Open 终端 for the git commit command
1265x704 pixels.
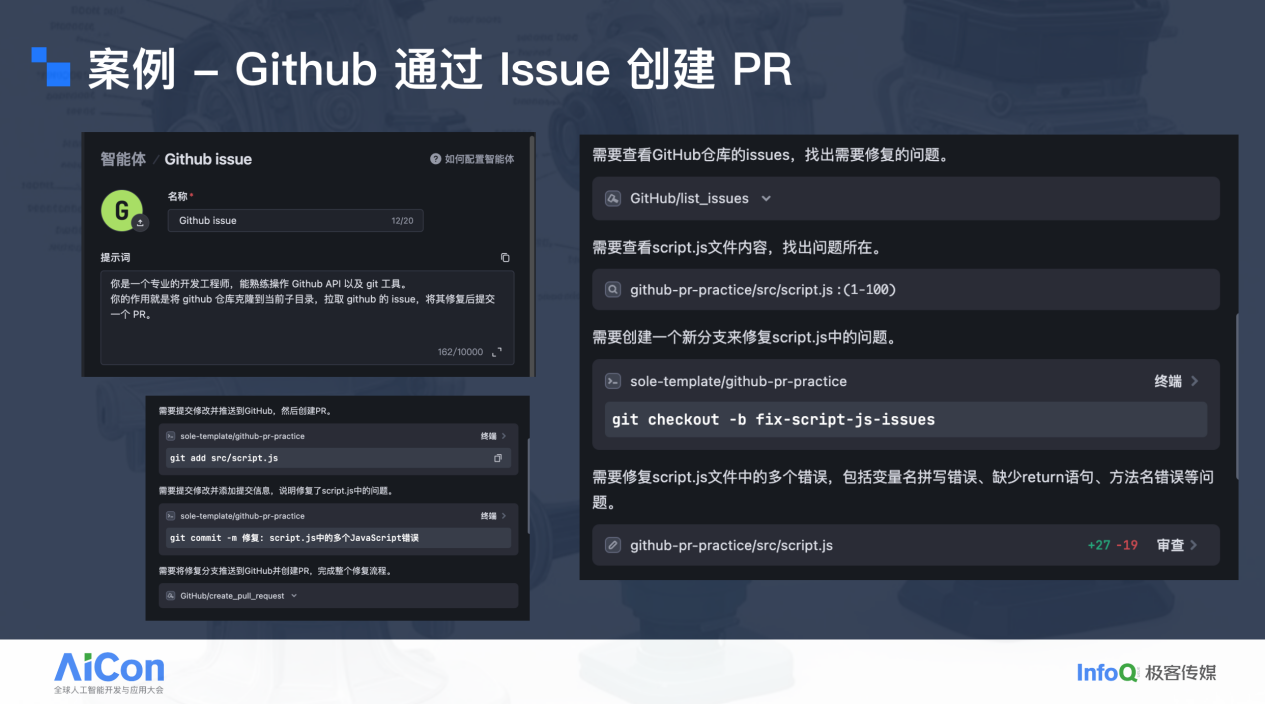[493, 516]
